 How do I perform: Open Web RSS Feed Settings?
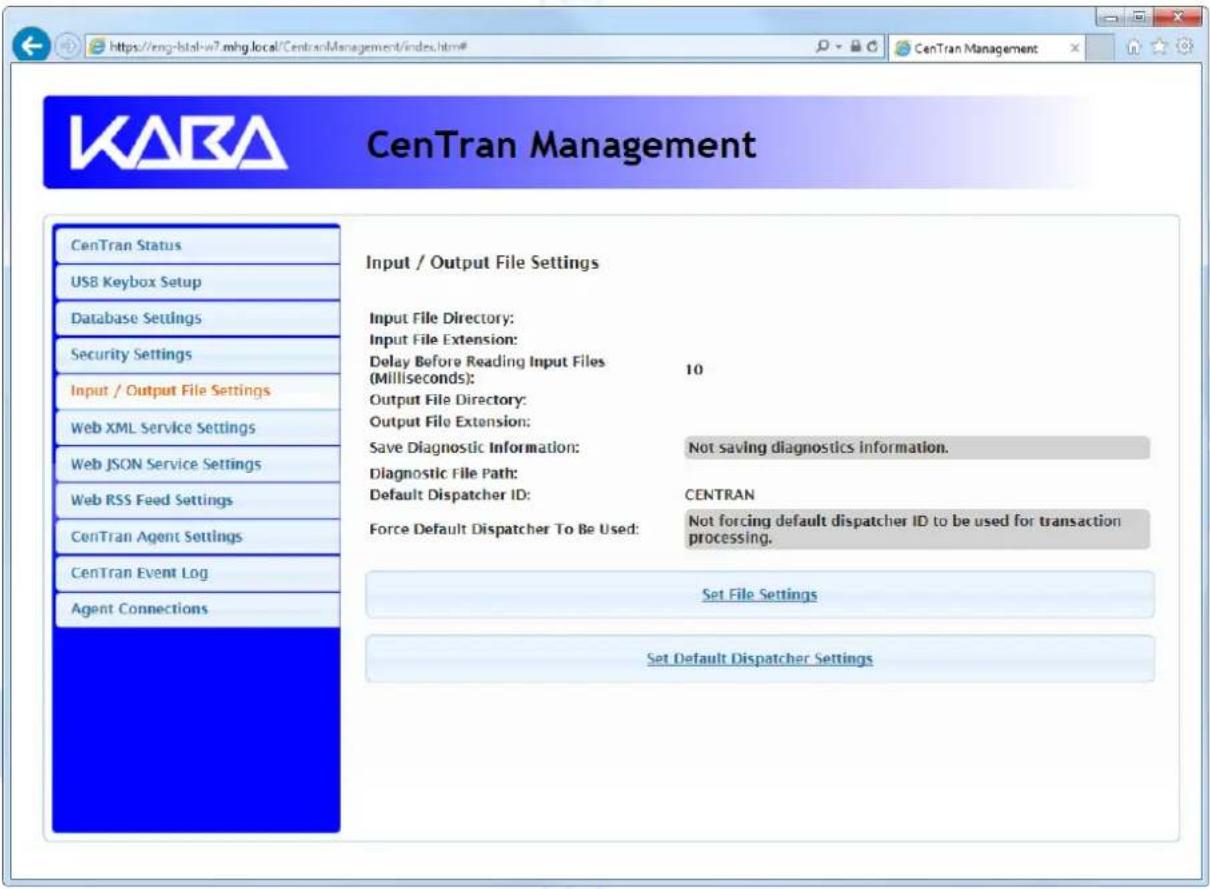[x=197, y=500]
